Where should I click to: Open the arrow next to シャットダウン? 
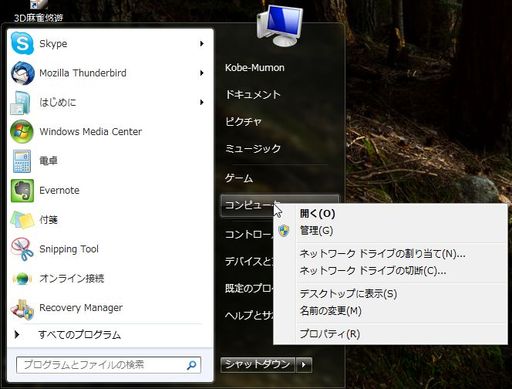tap(303, 365)
